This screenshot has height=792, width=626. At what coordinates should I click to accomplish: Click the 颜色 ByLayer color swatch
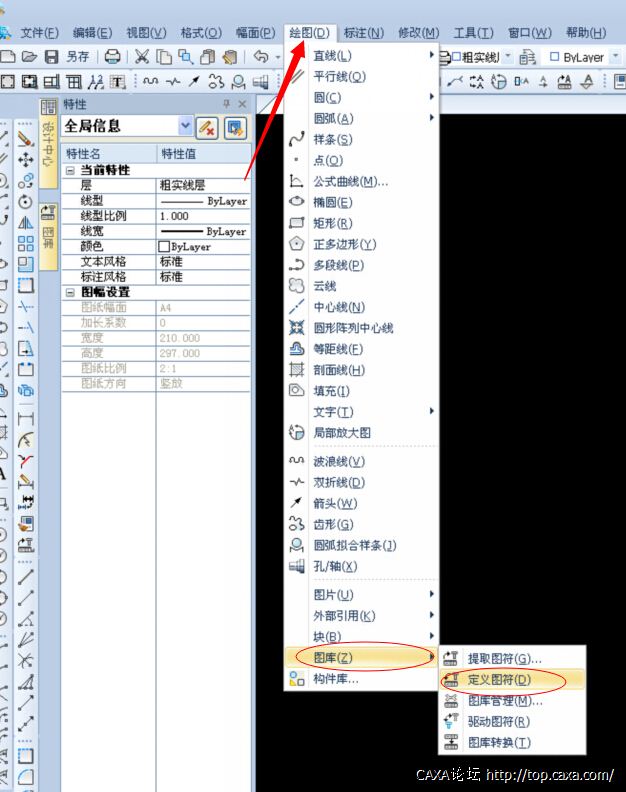coord(164,246)
